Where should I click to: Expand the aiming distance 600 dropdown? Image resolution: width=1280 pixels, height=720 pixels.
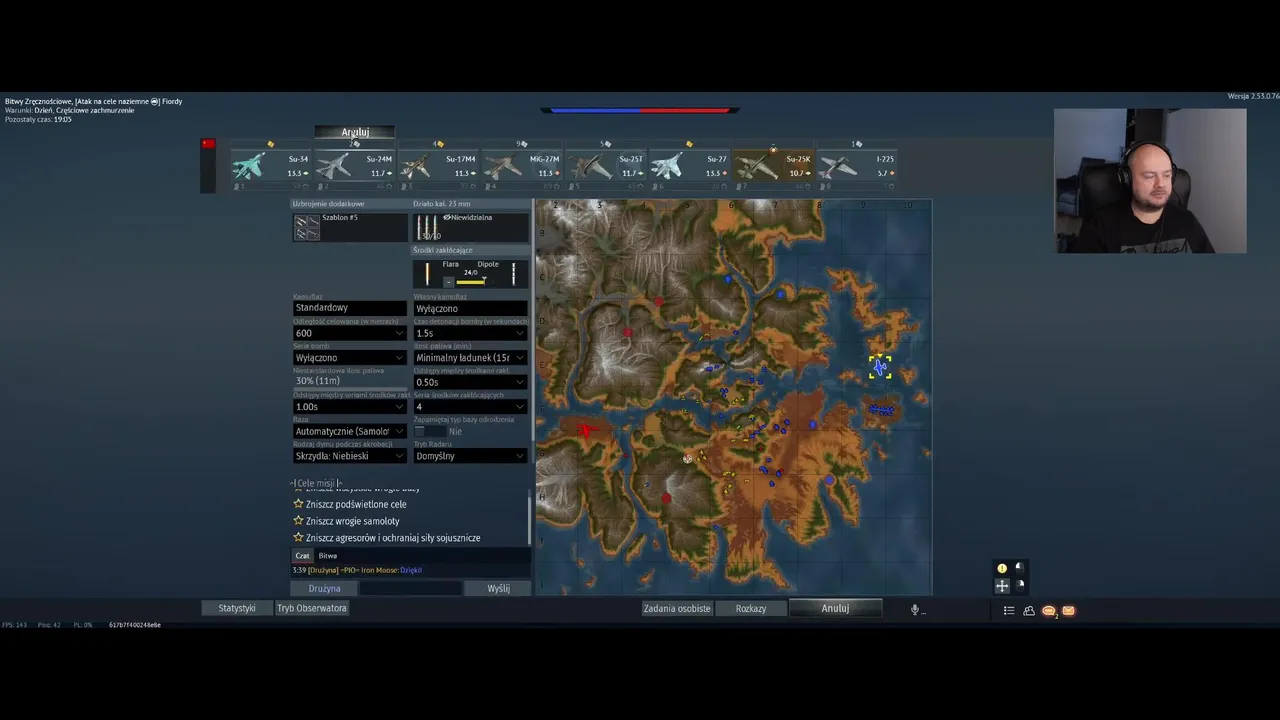[350, 333]
